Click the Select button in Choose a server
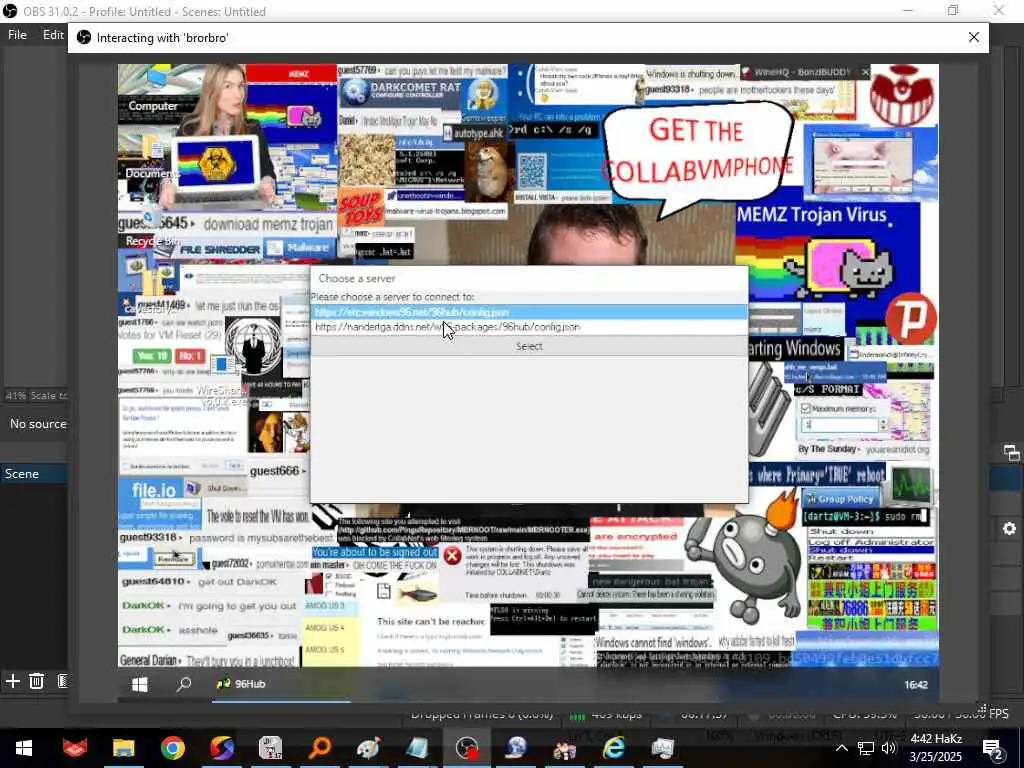Image resolution: width=1024 pixels, height=768 pixels. (529, 346)
